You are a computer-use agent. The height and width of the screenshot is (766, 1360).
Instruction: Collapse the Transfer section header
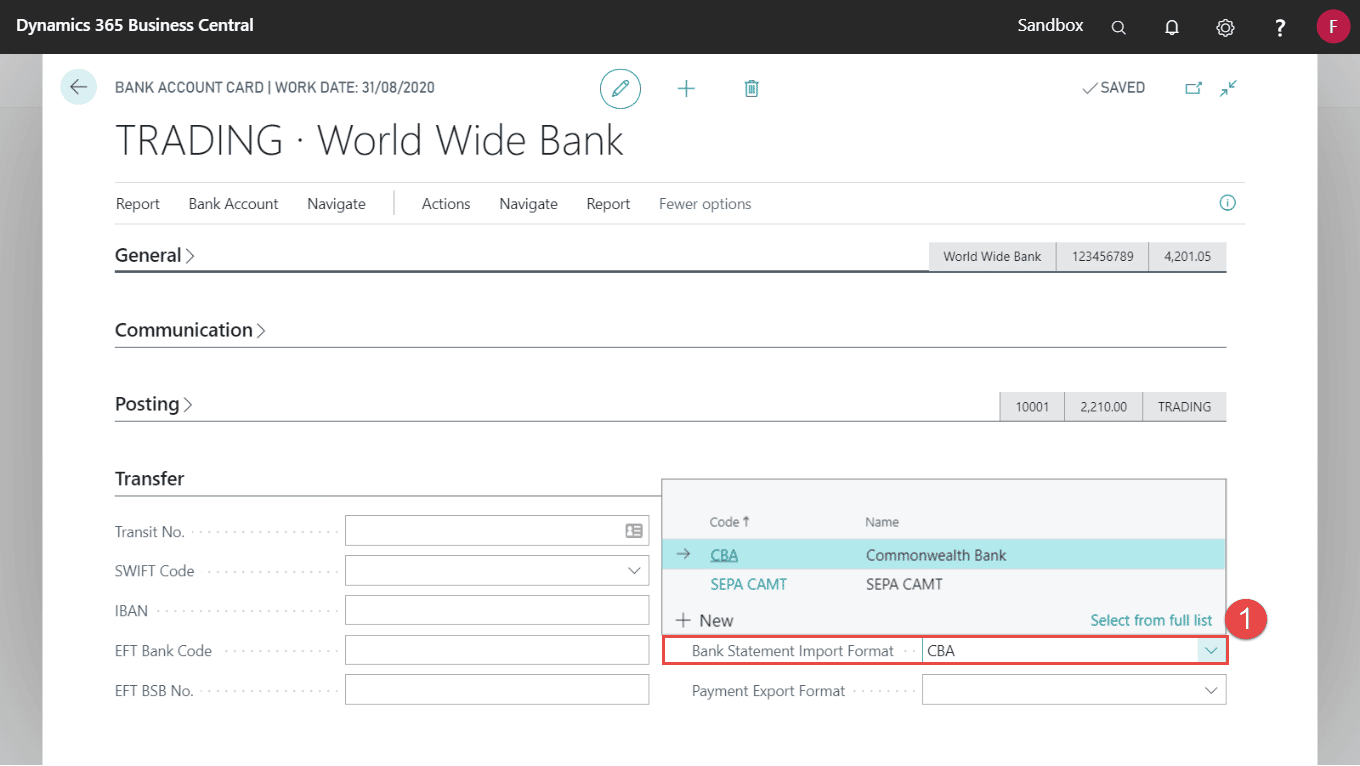(150, 479)
